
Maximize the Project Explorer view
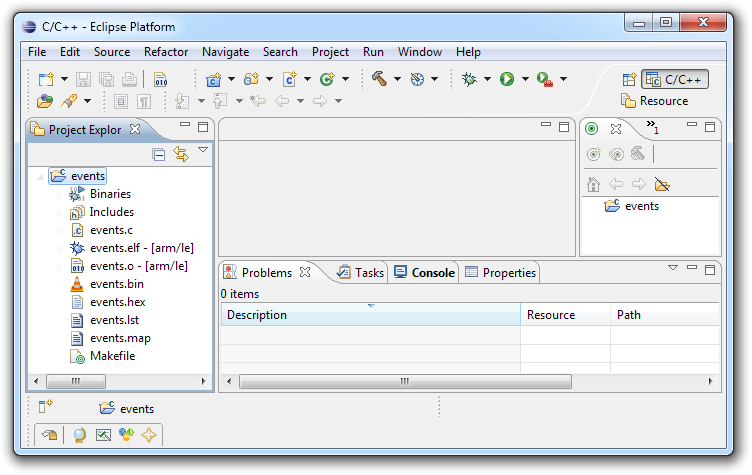point(203,127)
